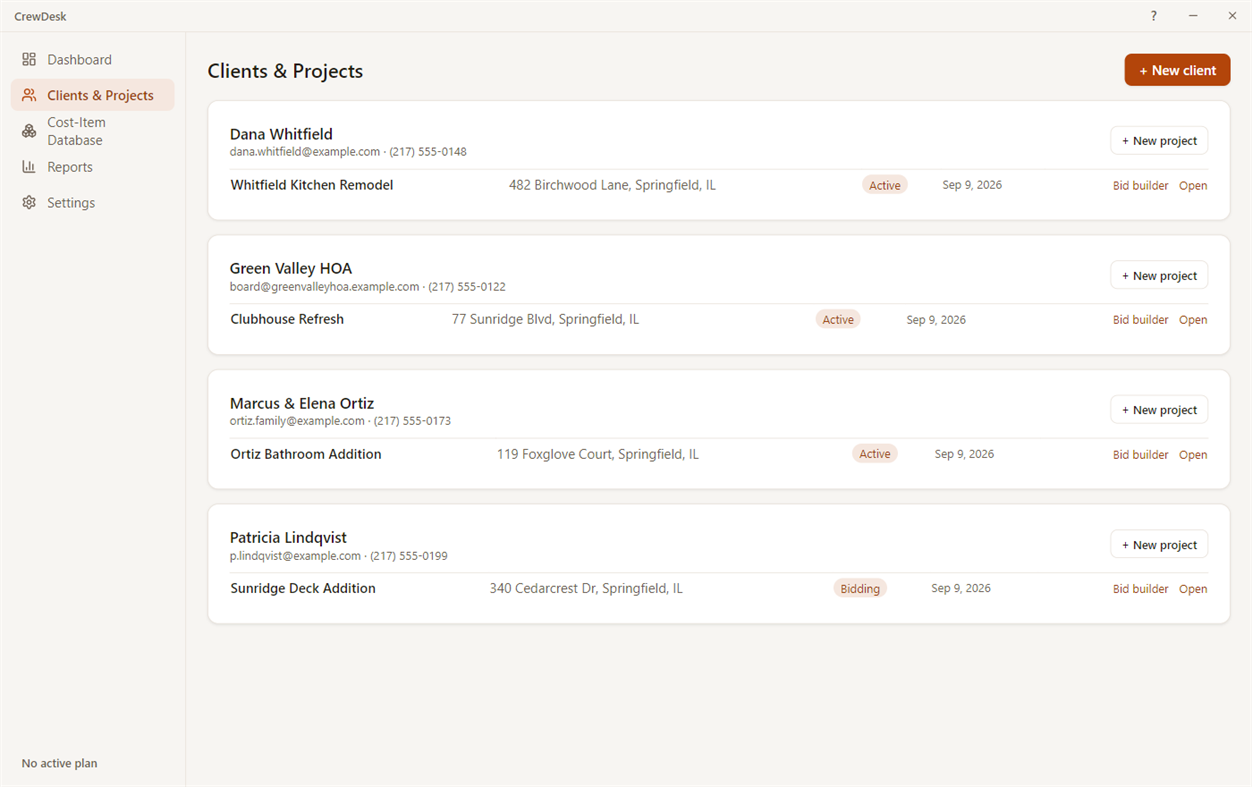Click the Sunridge Deck Addition project name
This screenshot has height=787, width=1252.
(x=303, y=588)
